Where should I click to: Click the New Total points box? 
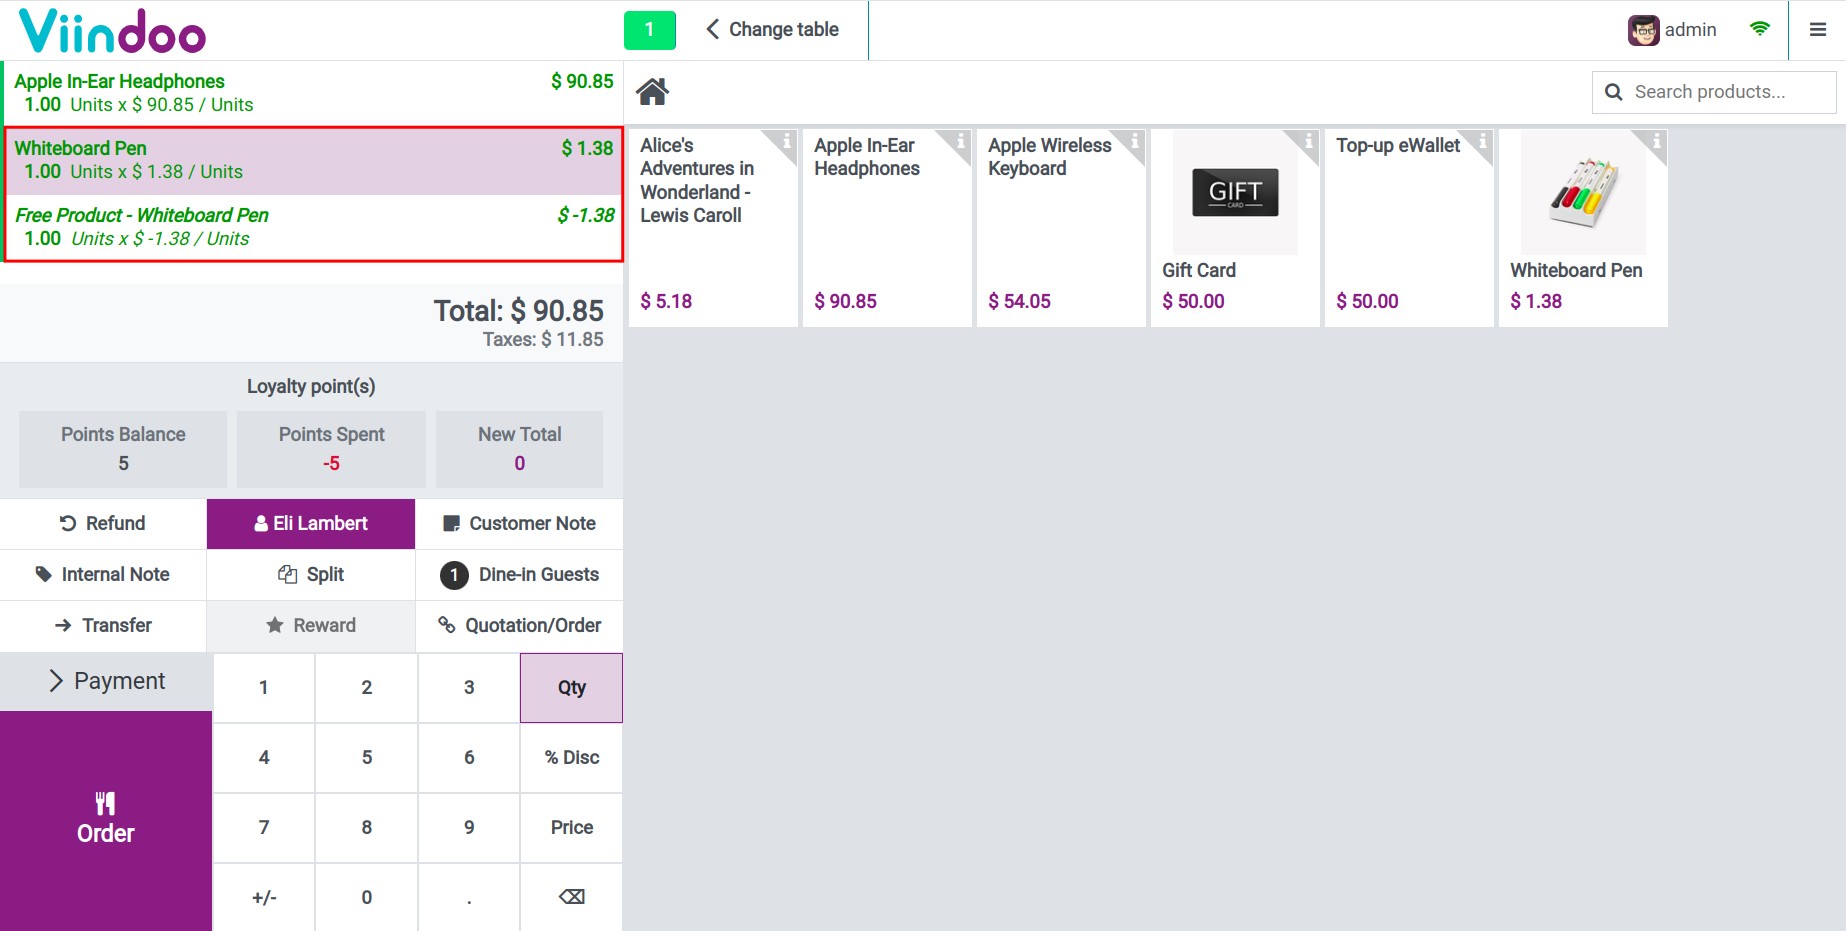(x=519, y=449)
